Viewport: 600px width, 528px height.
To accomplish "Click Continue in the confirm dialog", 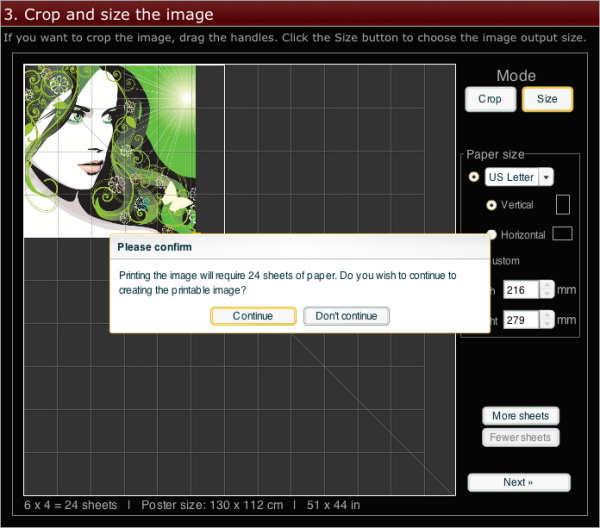I will pos(253,316).
